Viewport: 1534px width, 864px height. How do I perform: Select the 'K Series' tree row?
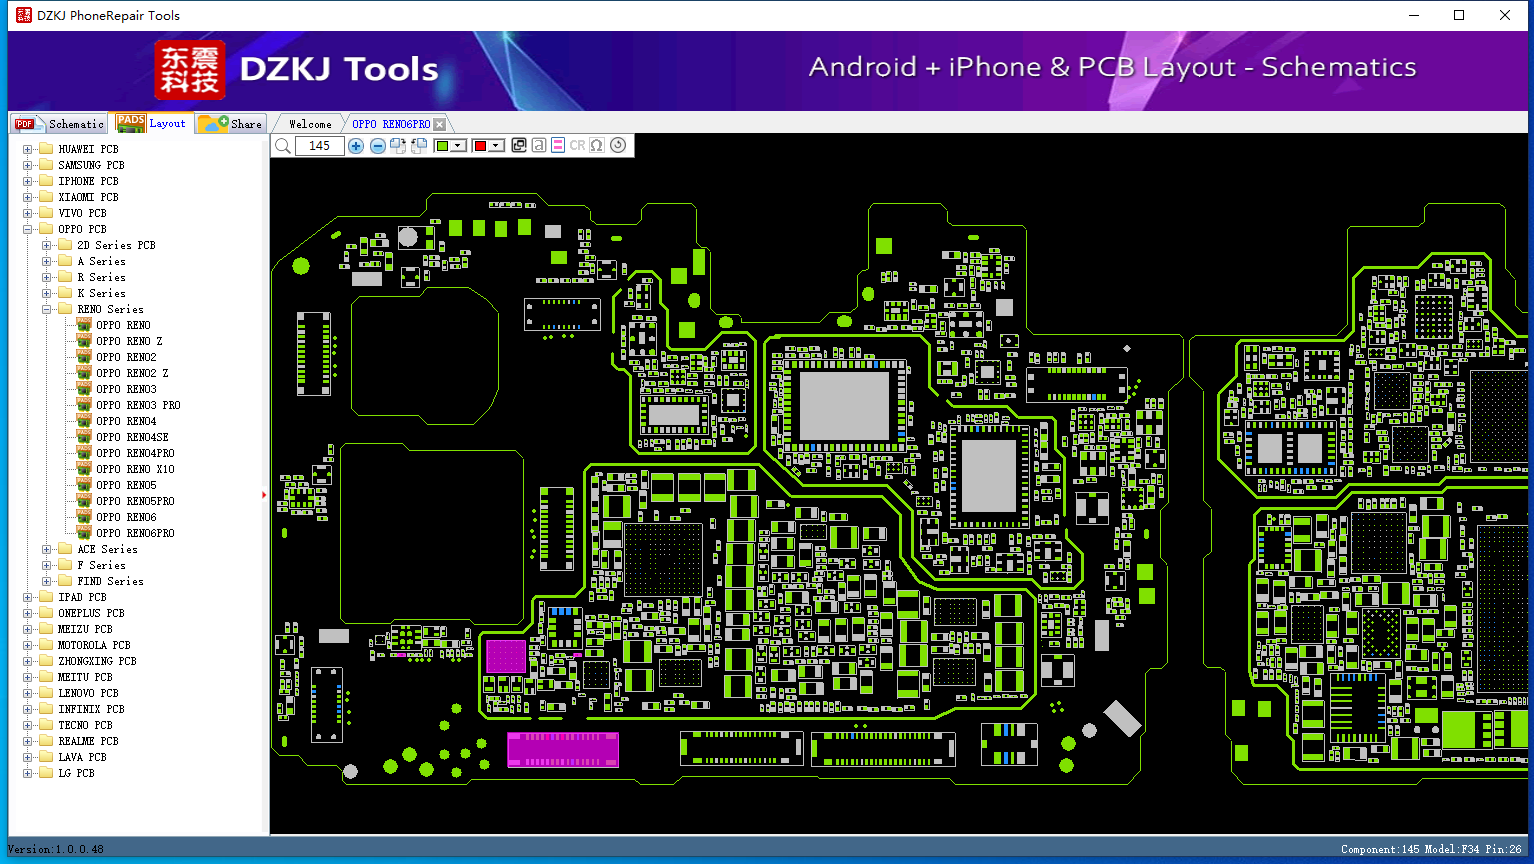coord(101,293)
